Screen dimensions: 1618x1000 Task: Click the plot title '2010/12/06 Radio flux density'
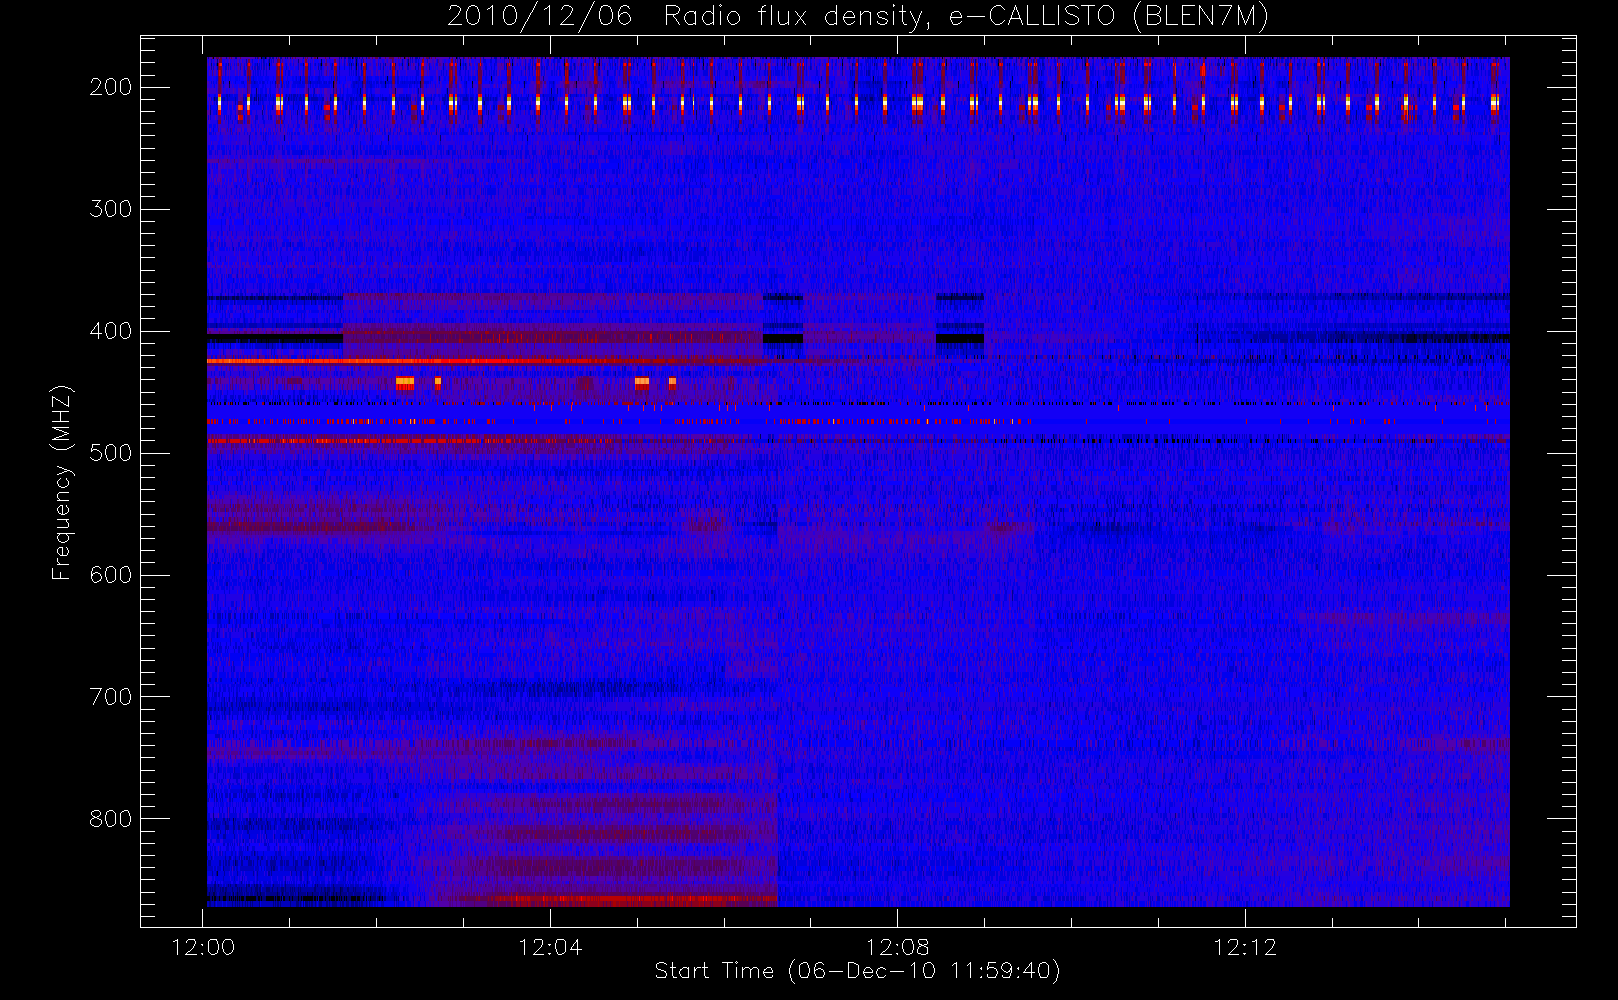coord(858,17)
